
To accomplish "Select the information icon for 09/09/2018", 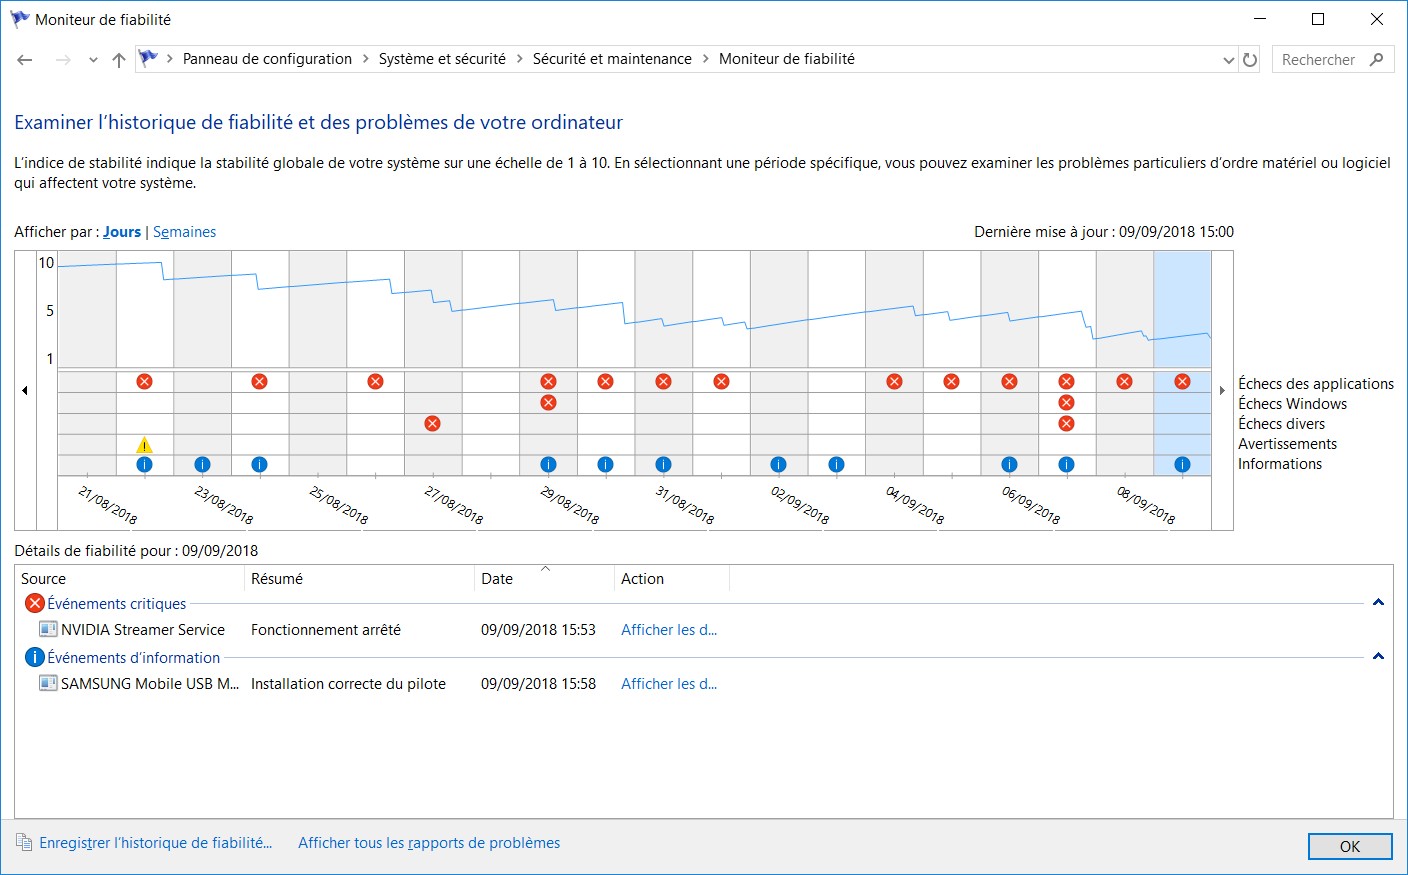I will (1182, 464).
